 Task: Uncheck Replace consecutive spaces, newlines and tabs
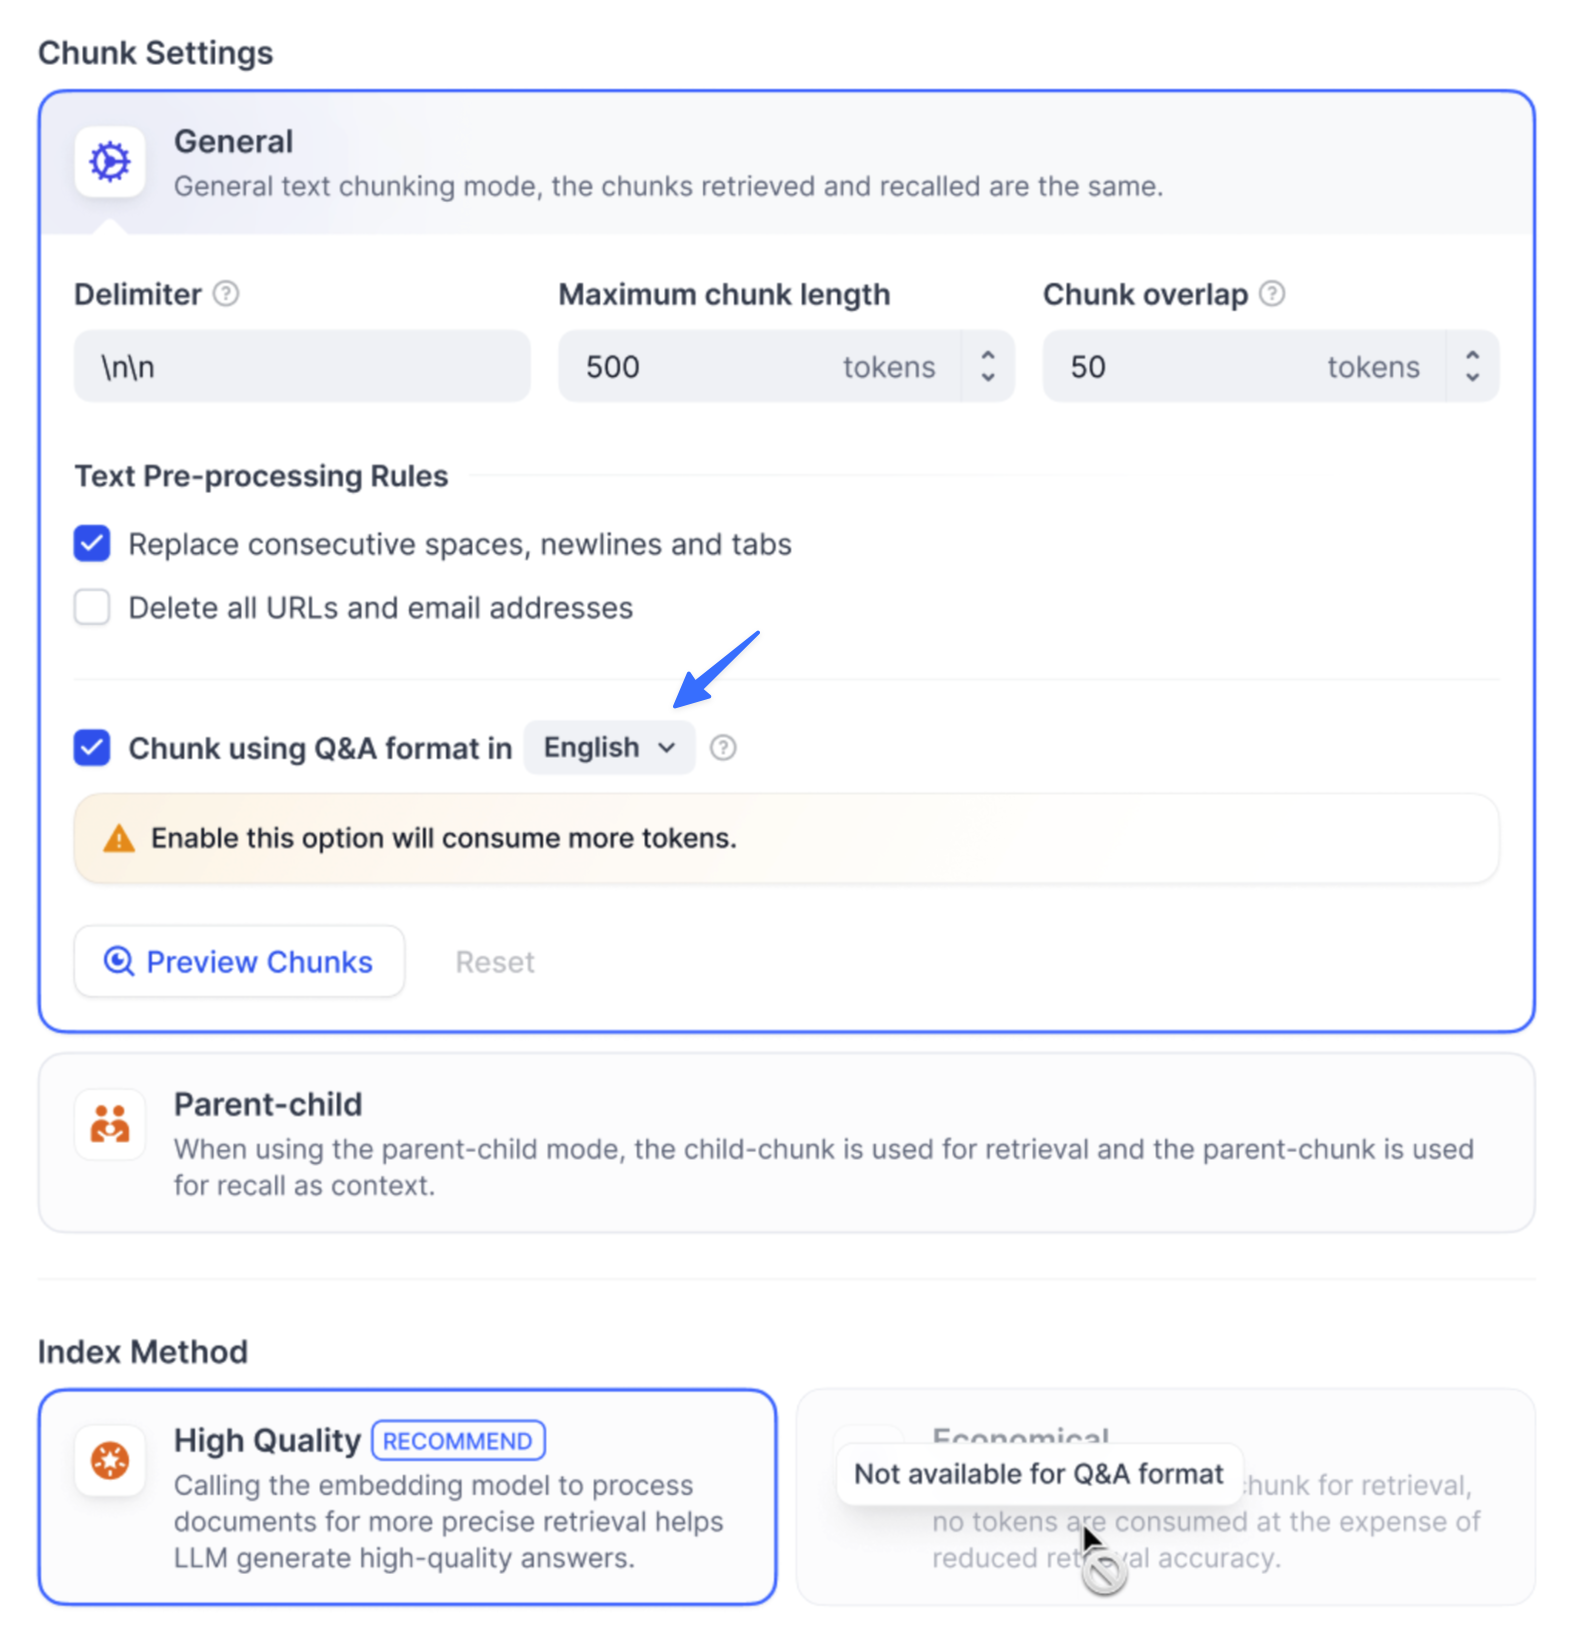(x=92, y=544)
